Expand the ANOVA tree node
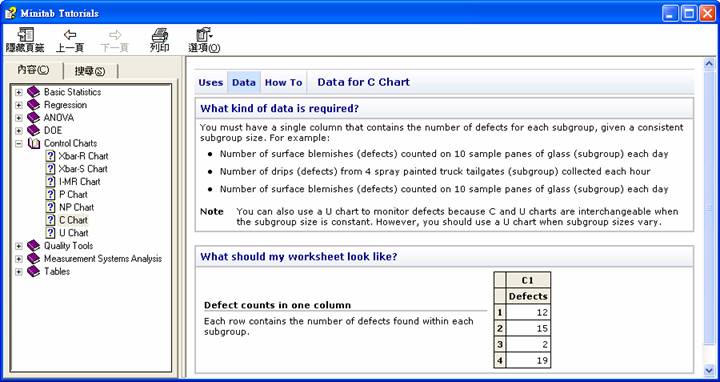The height and width of the screenshot is (382, 720). pos(18,118)
